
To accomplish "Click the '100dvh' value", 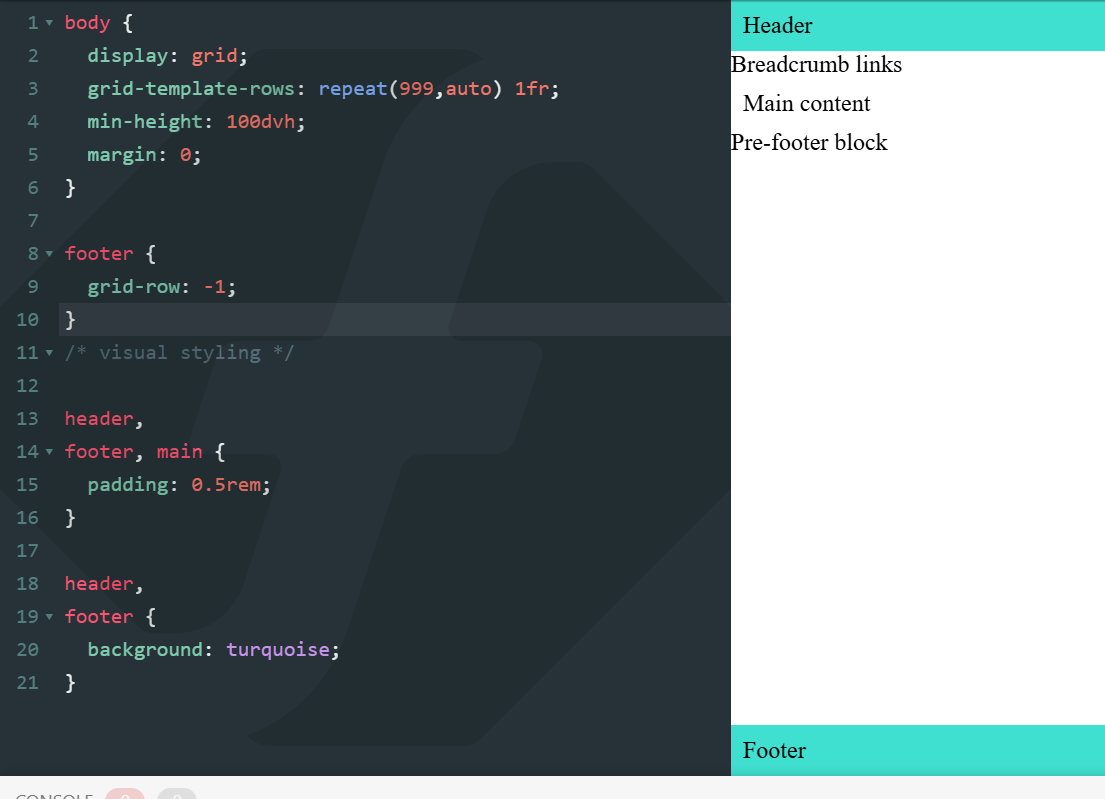I will point(261,122).
